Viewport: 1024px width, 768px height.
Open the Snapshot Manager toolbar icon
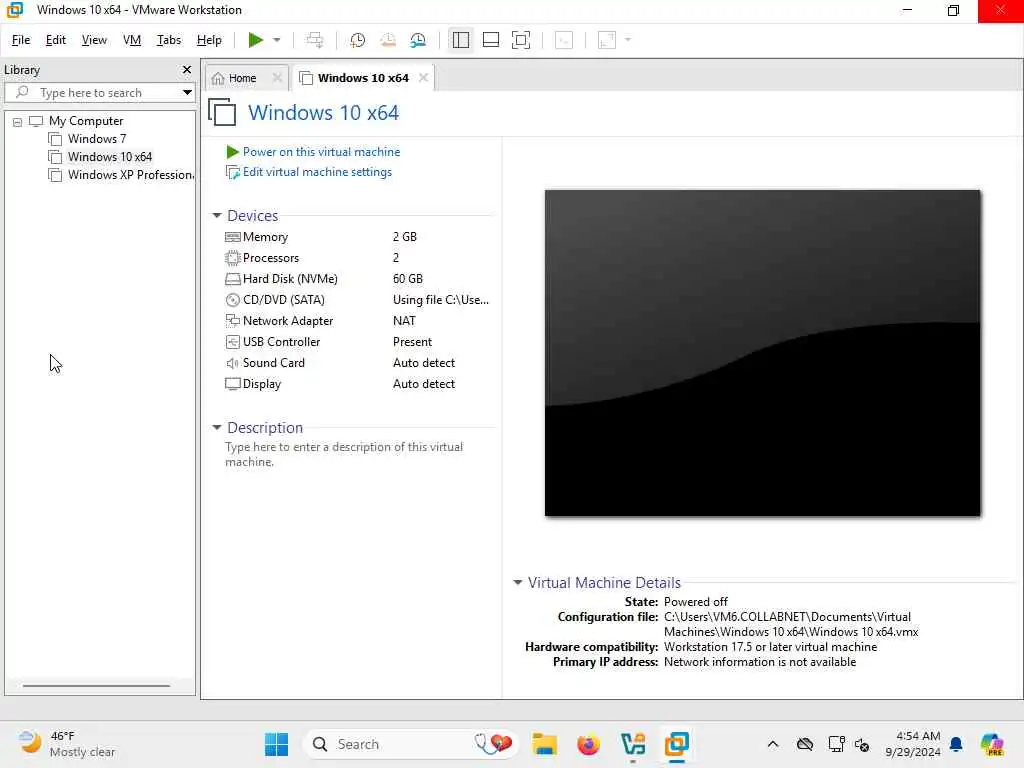pyautogui.click(x=418, y=40)
